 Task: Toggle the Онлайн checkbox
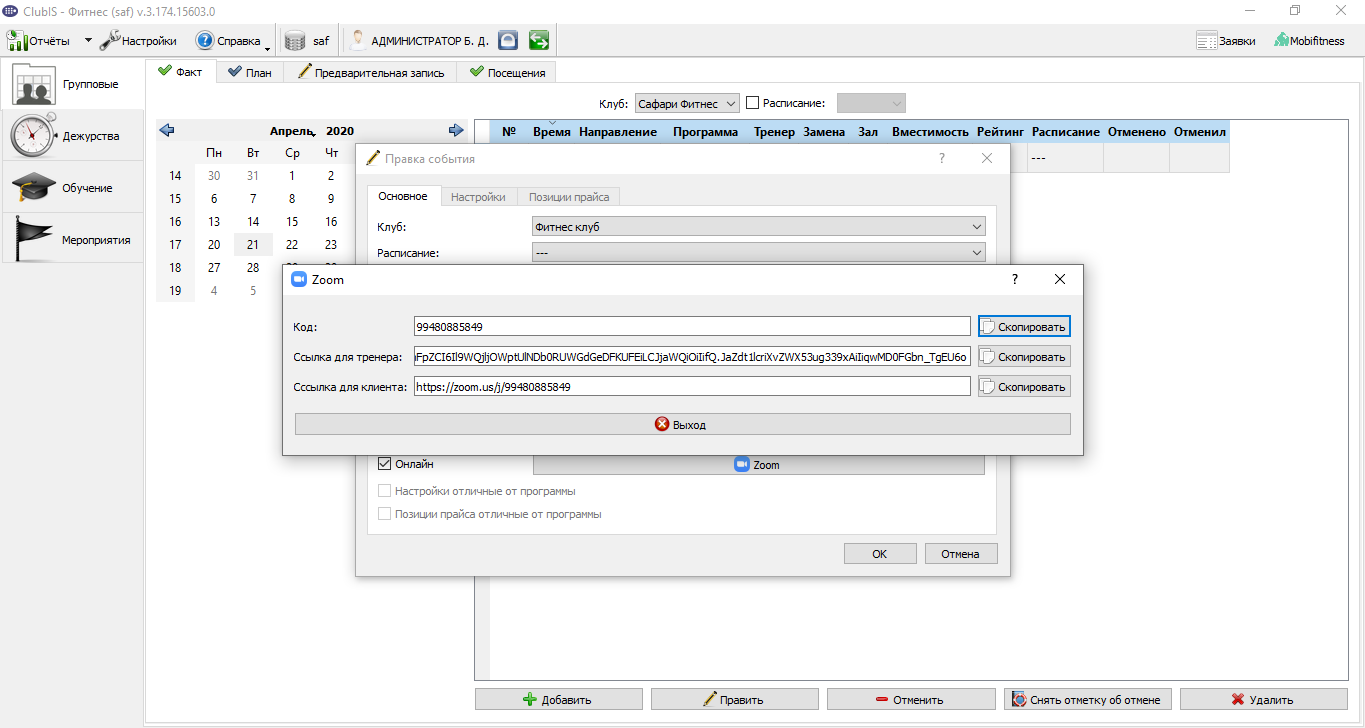[384, 464]
